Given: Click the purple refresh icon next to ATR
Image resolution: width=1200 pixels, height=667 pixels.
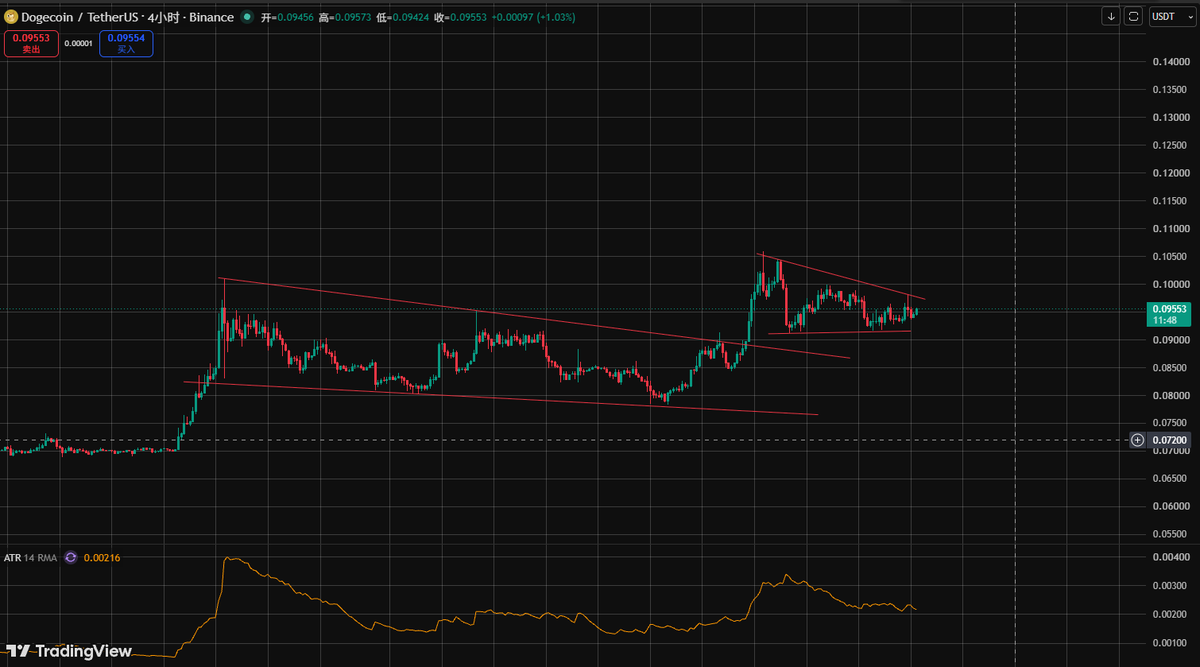Looking at the screenshot, I should (x=70, y=557).
